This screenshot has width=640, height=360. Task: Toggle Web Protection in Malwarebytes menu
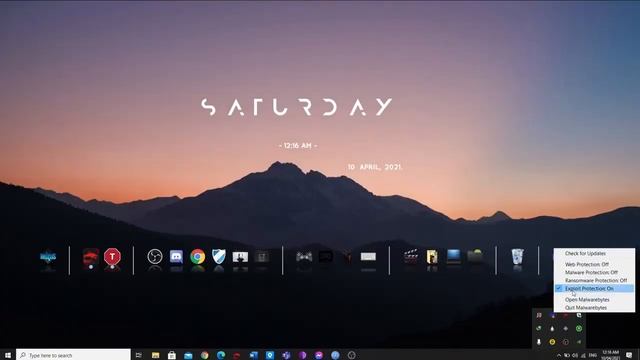(594, 264)
